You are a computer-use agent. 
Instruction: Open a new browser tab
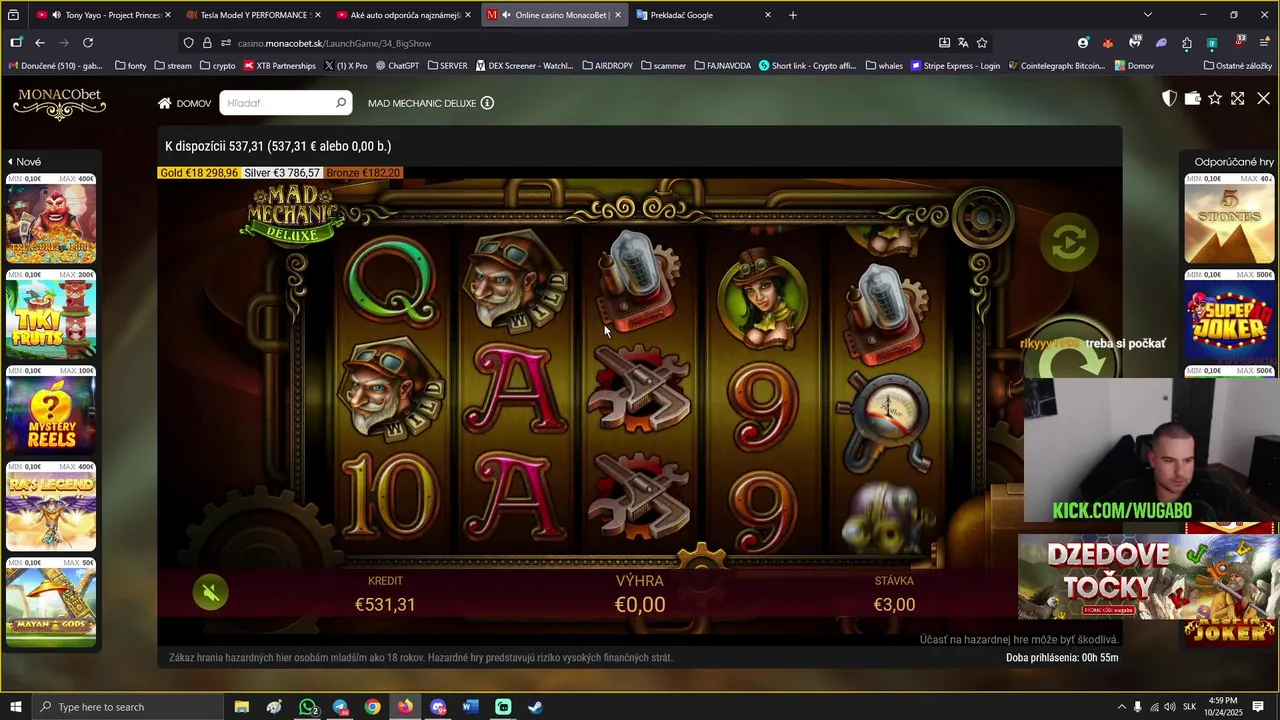793,15
